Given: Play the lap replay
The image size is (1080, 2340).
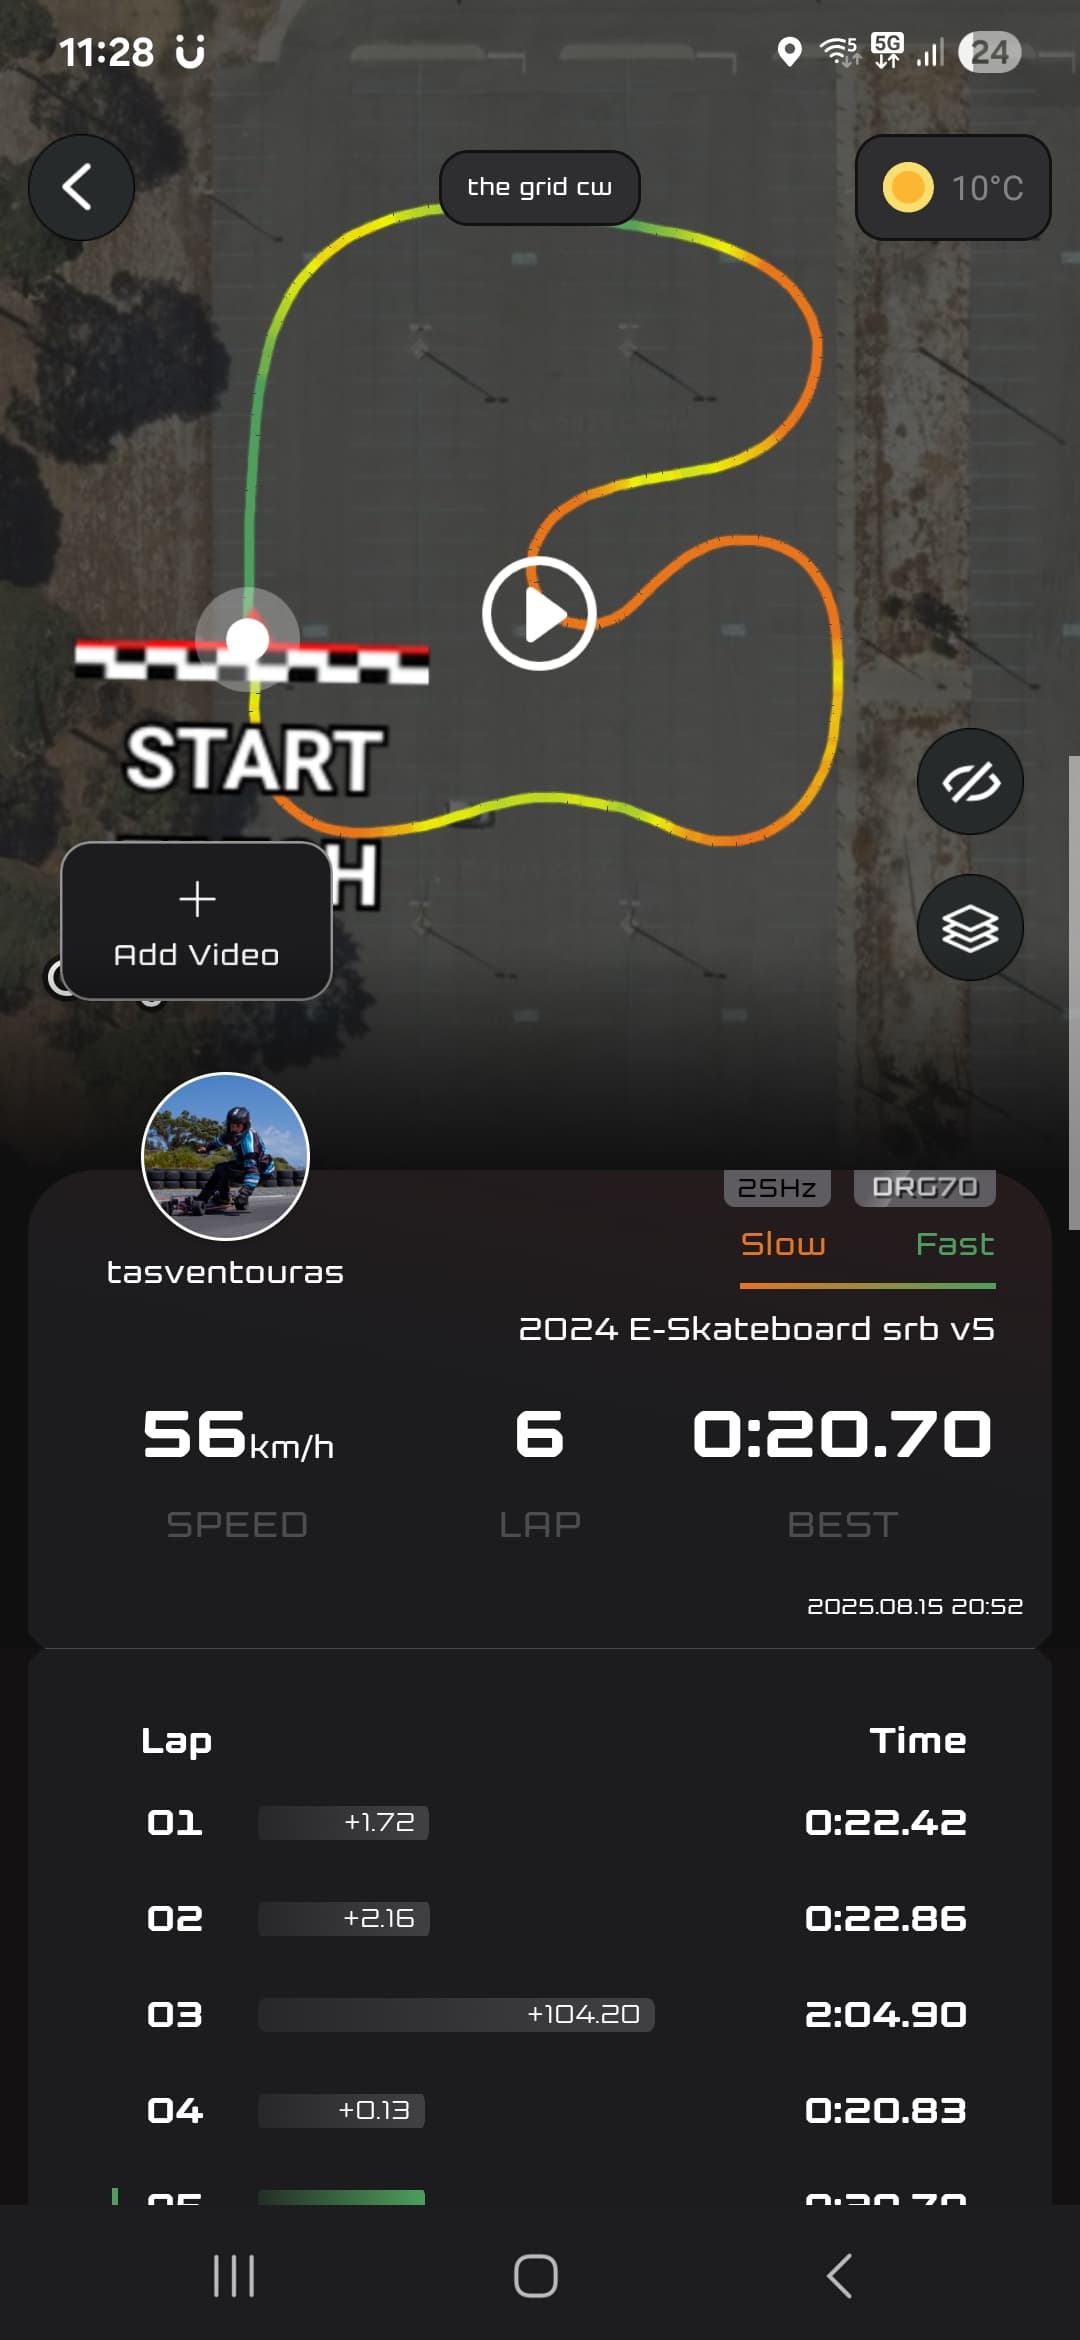Looking at the screenshot, I should 540,613.
